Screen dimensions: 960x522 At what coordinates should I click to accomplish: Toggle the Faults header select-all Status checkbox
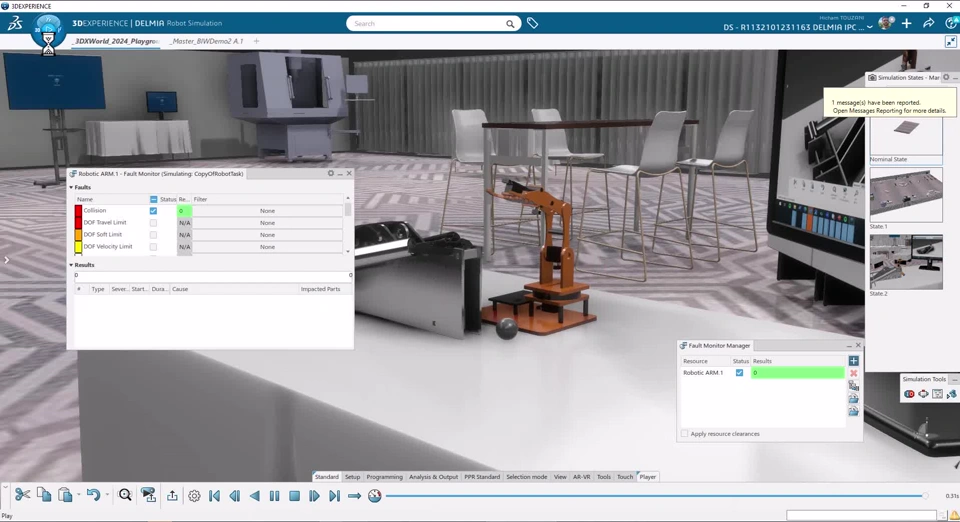pyautogui.click(x=153, y=199)
